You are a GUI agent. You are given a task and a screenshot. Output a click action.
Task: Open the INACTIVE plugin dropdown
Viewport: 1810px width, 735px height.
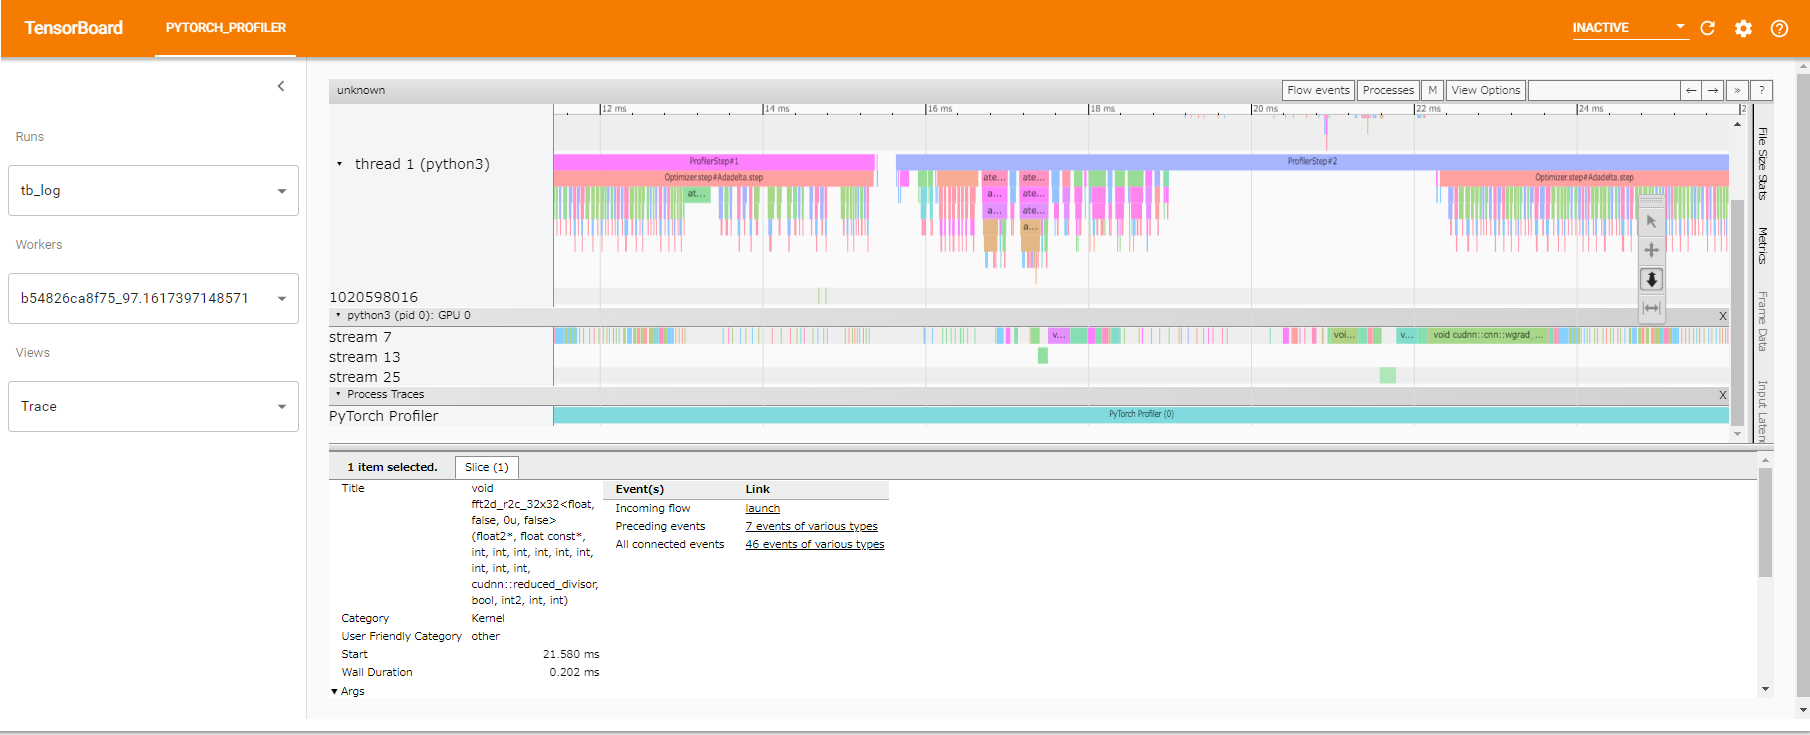tap(1629, 28)
